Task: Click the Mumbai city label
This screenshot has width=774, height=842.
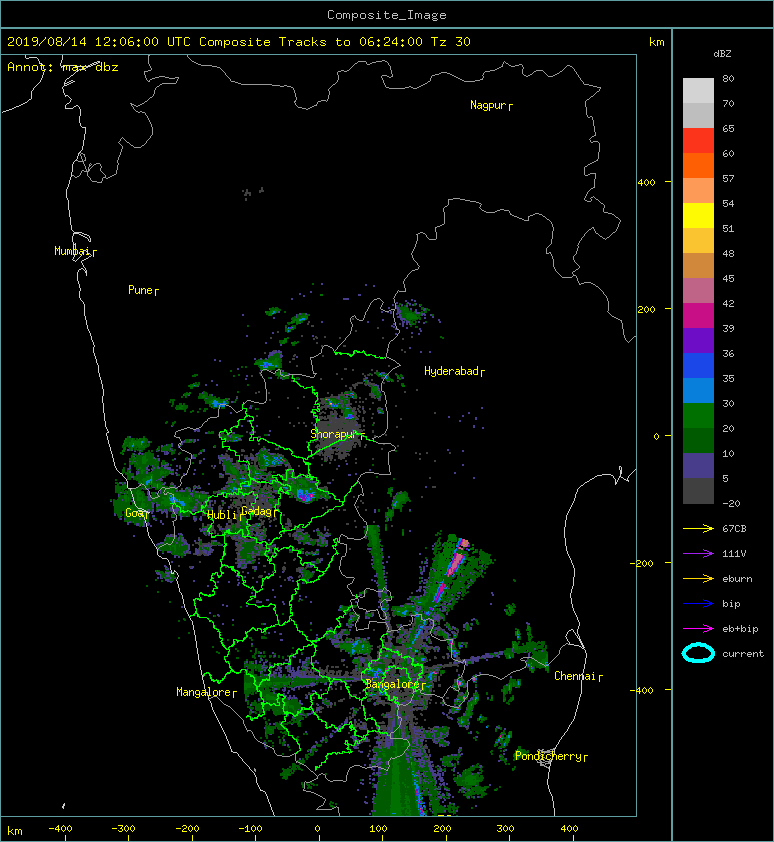Action: click(75, 251)
